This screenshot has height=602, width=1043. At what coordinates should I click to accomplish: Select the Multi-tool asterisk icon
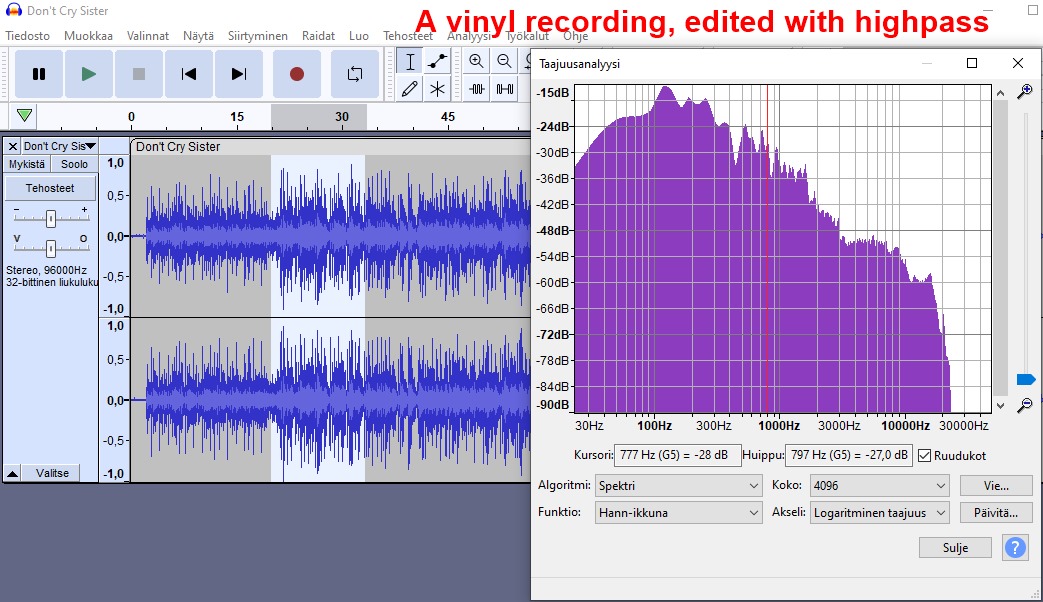pos(437,88)
